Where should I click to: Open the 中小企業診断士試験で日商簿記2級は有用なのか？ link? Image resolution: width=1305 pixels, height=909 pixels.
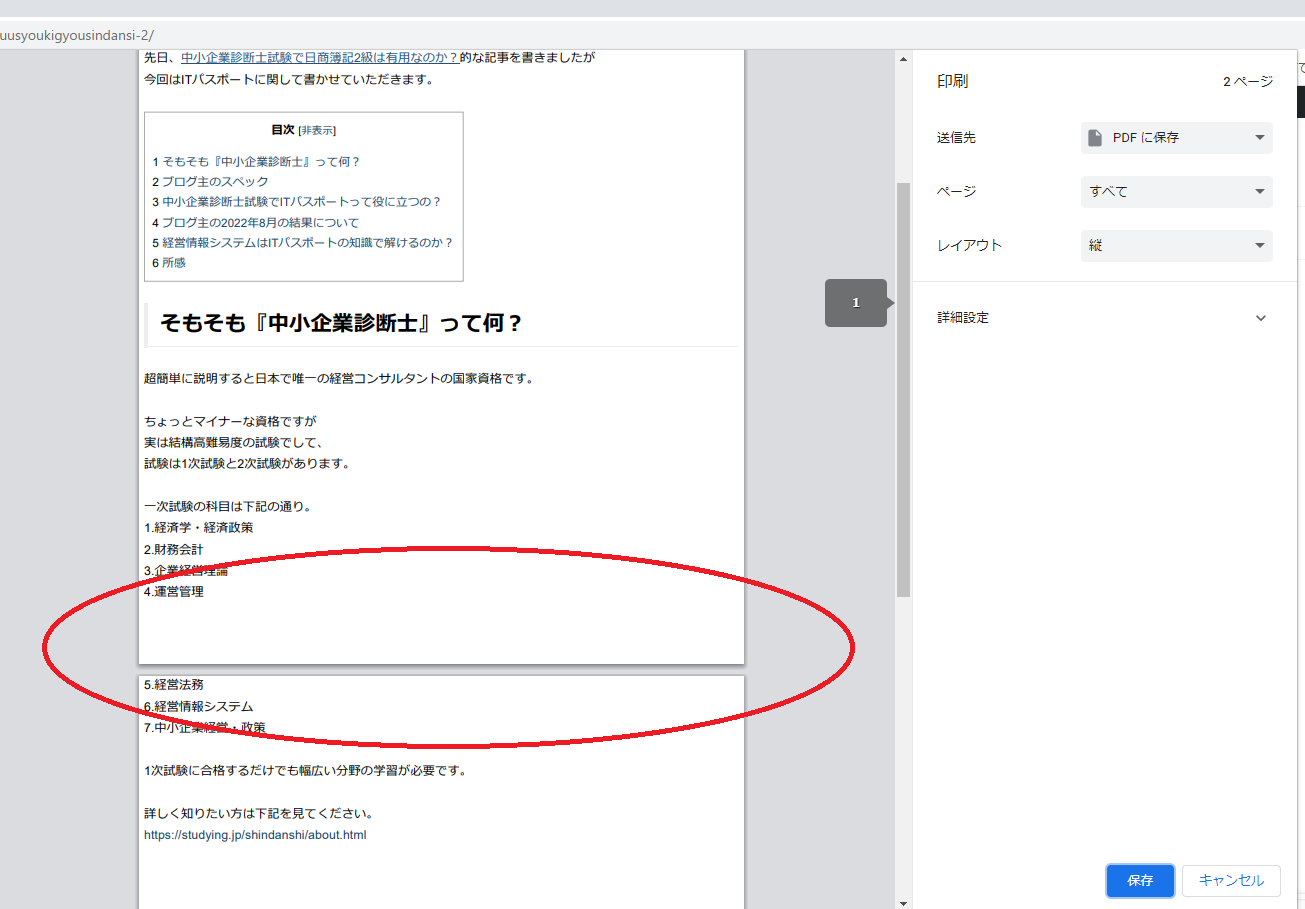(x=320, y=58)
